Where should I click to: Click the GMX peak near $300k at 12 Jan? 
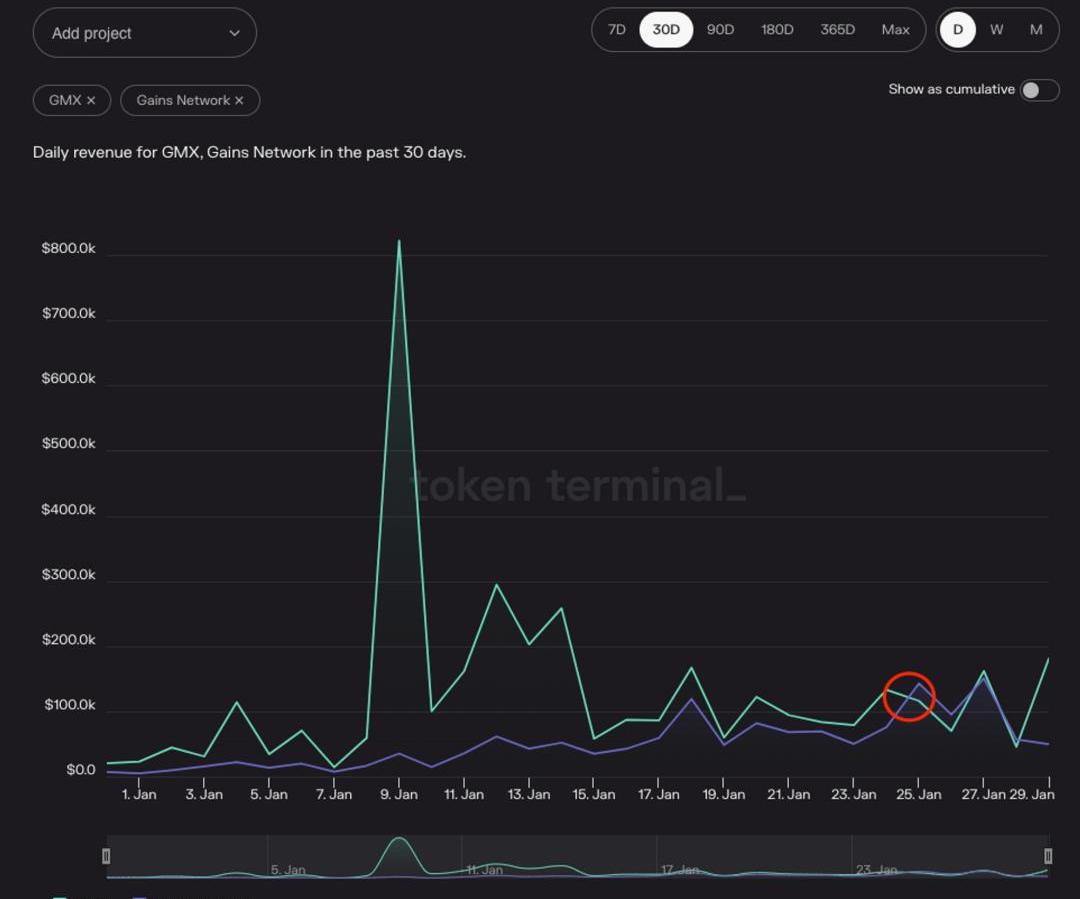pyautogui.click(x=496, y=585)
